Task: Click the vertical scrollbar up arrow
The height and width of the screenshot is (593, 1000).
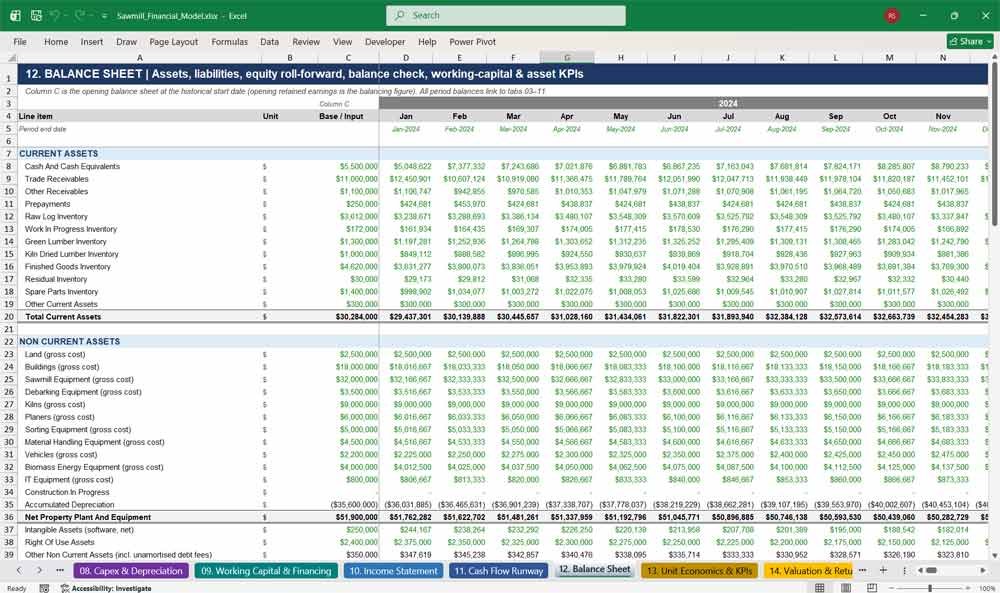Action: [x=994, y=57]
